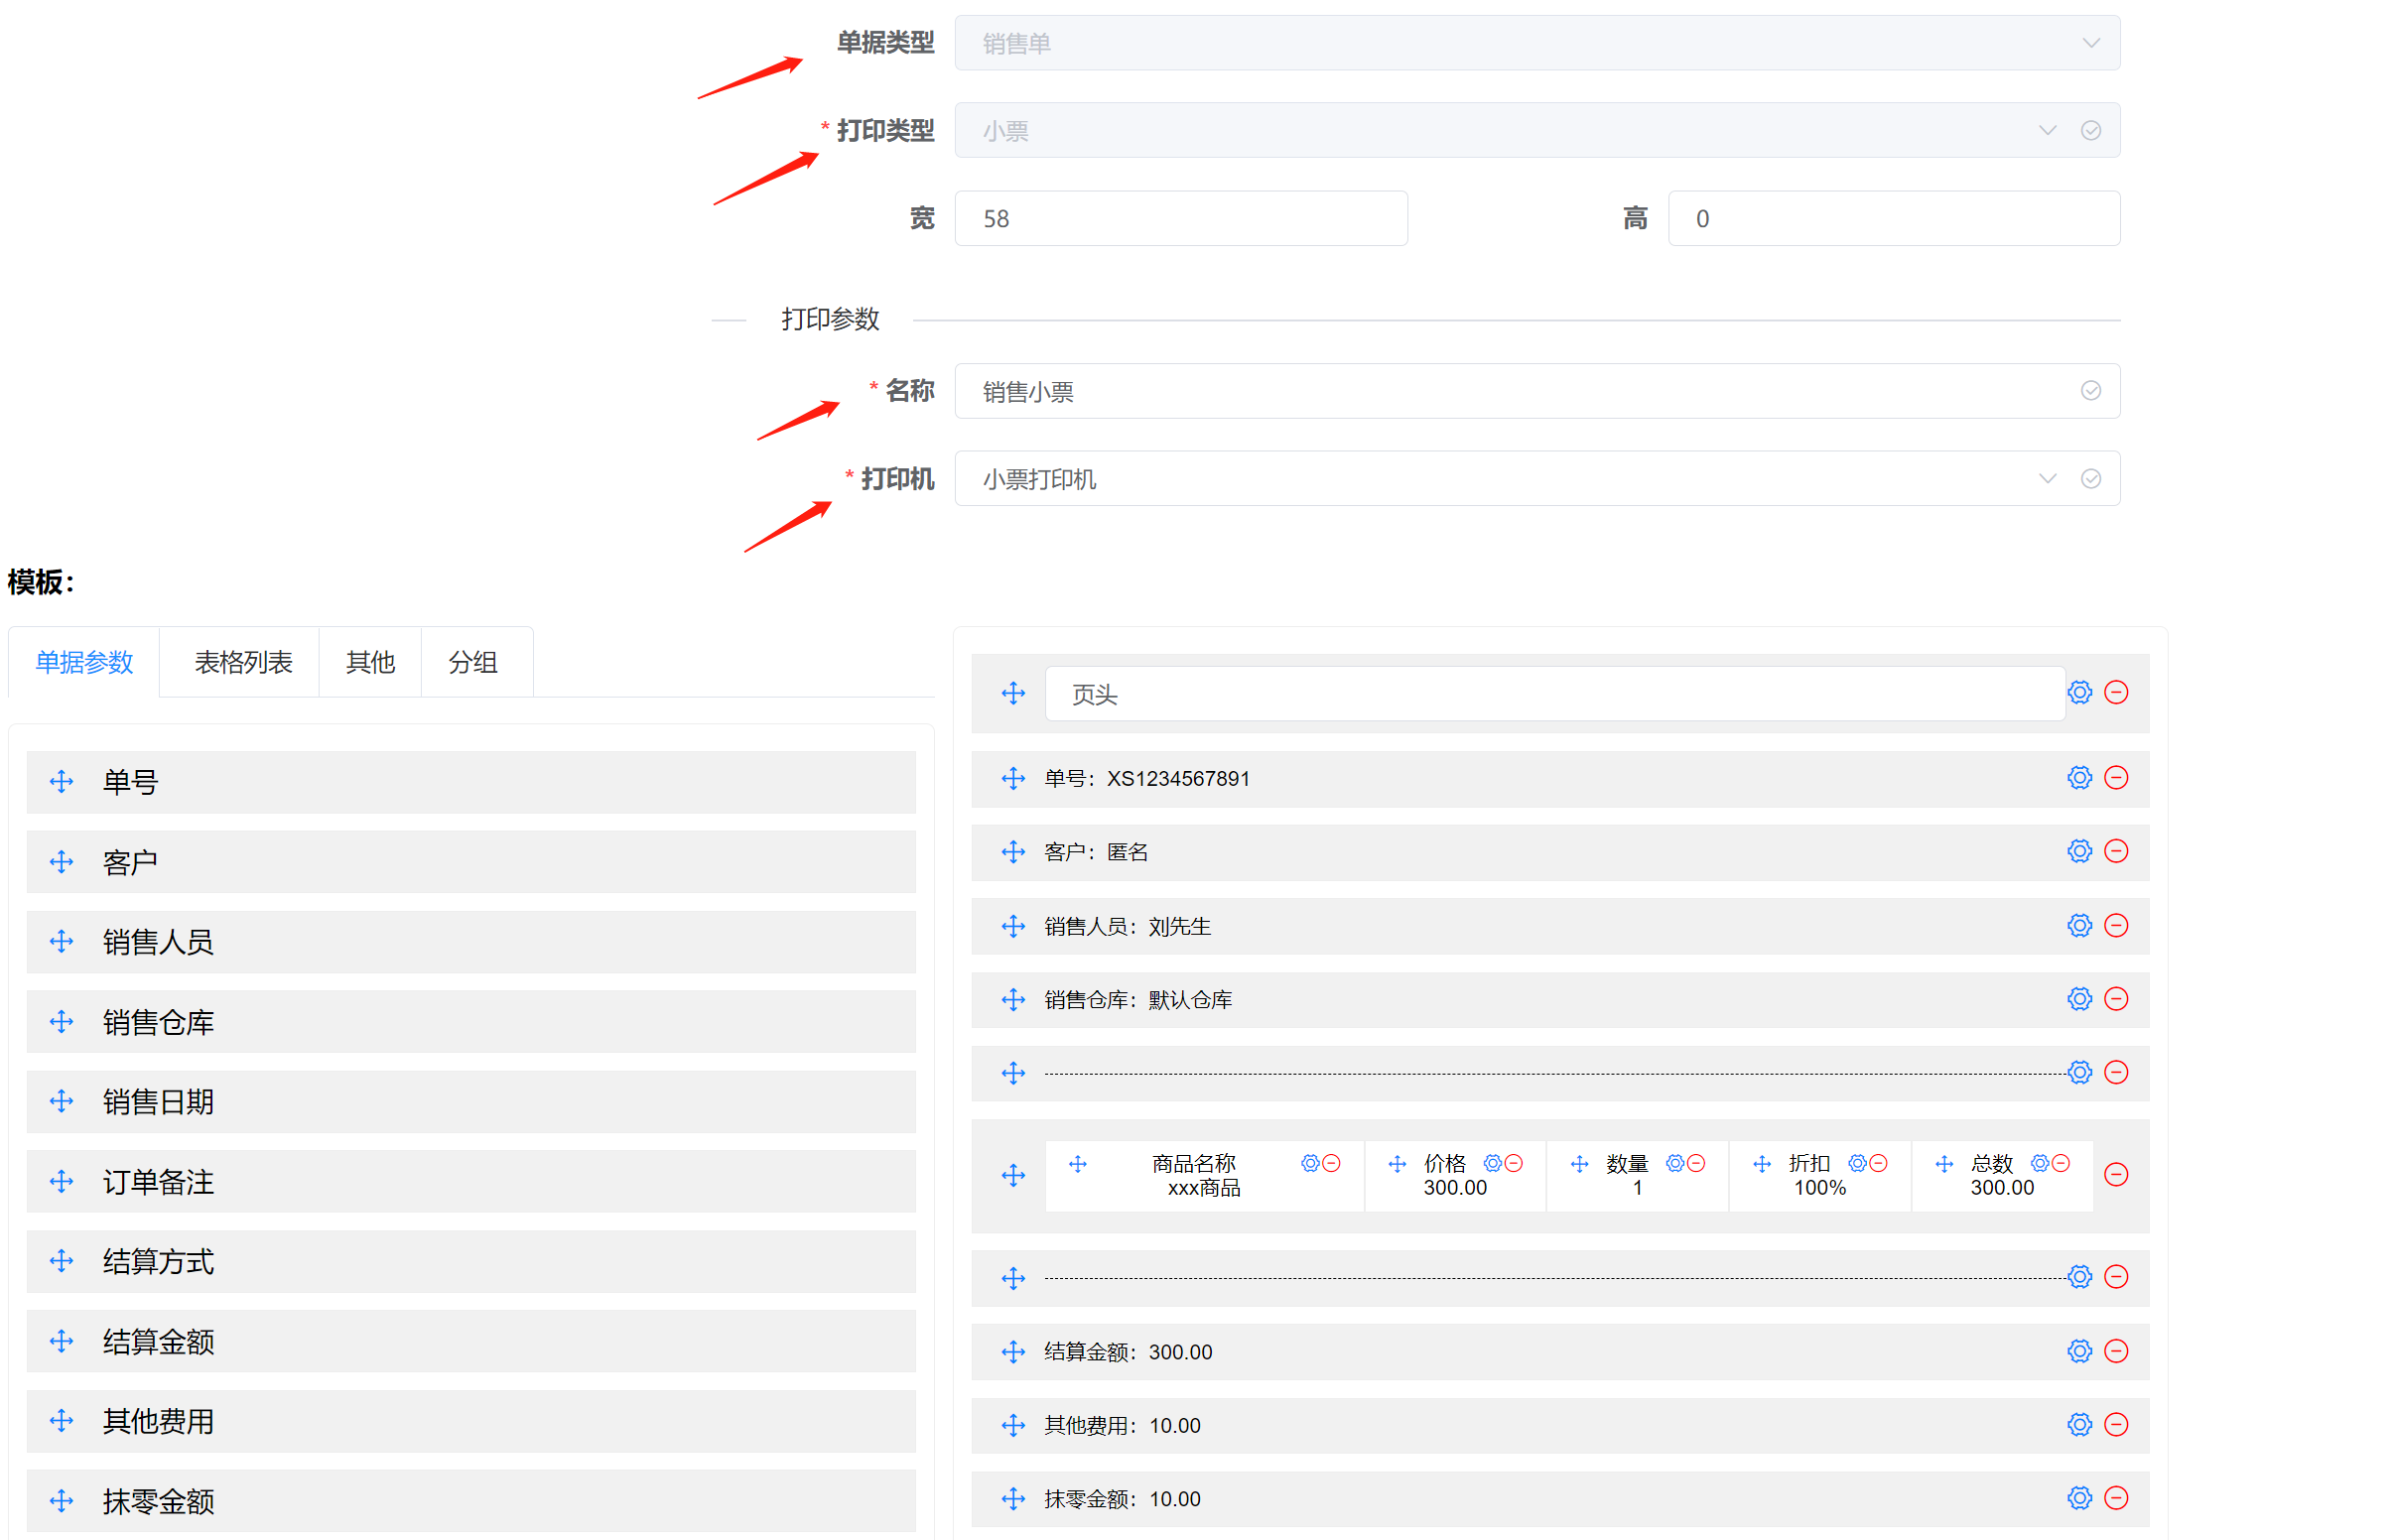Screen dimensions: 2396x1540
Task: Click move handle of 客户 parameter item
Action: (61, 862)
